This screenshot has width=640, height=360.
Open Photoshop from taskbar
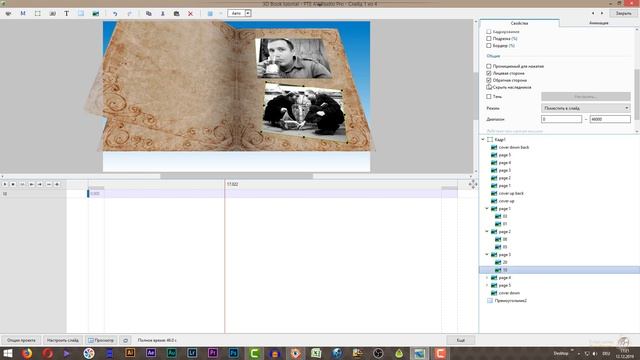point(233,353)
